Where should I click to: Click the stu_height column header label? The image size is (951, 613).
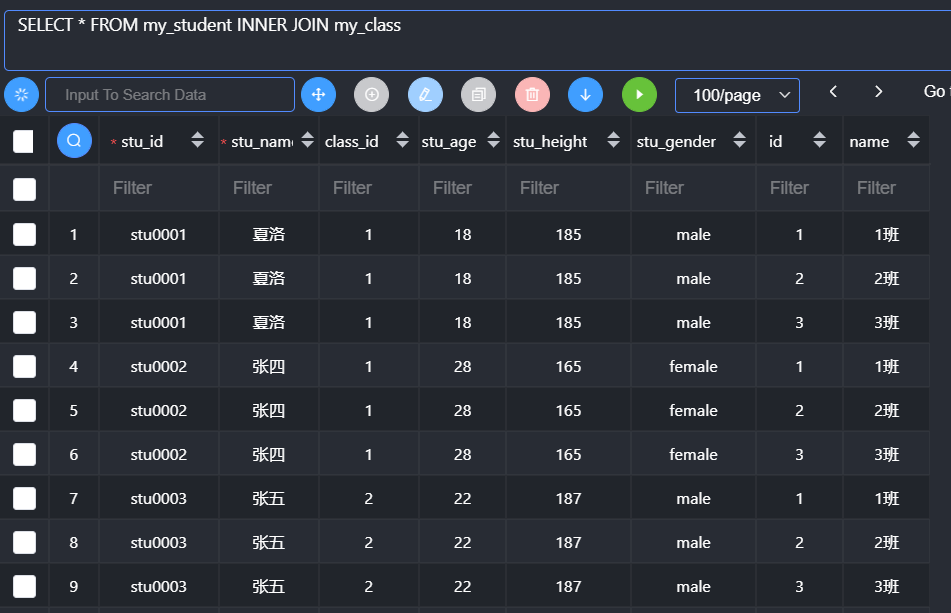[550, 141]
